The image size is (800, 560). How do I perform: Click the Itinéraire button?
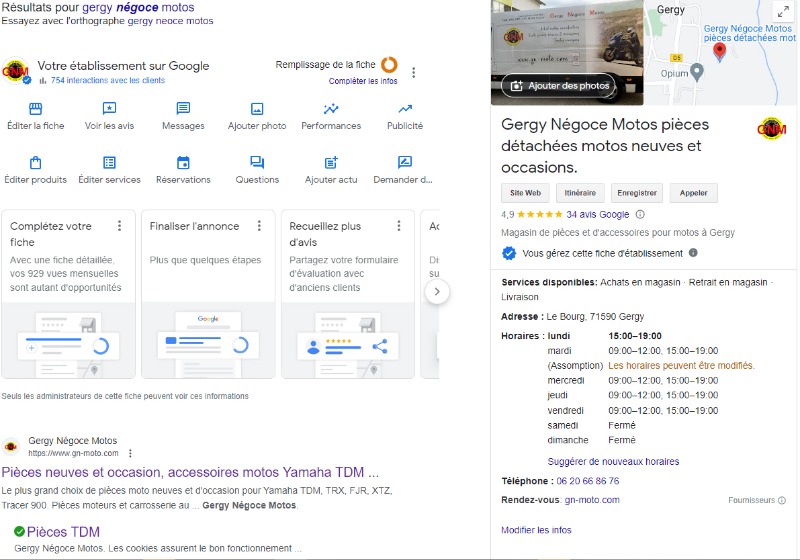[581, 193]
